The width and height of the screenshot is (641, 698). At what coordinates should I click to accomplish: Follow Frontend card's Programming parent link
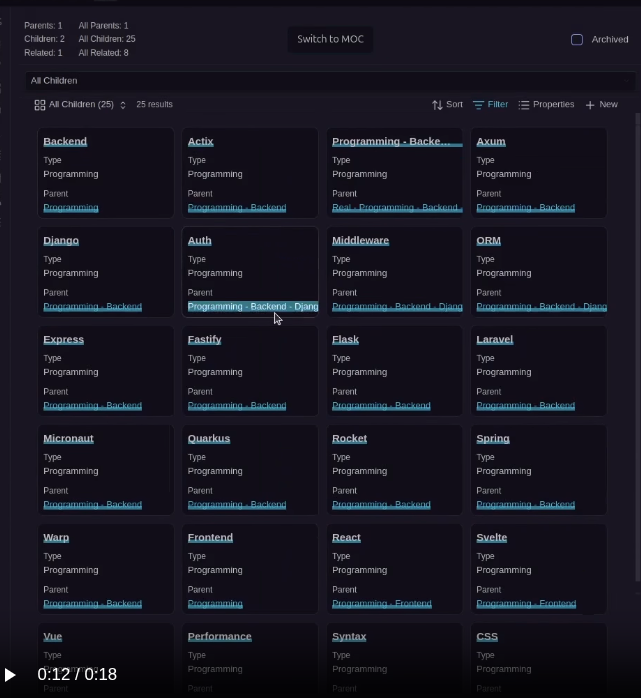215,604
